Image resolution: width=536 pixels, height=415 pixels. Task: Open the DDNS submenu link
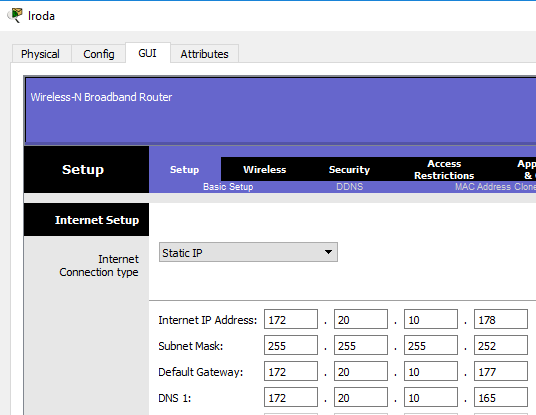click(349, 187)
